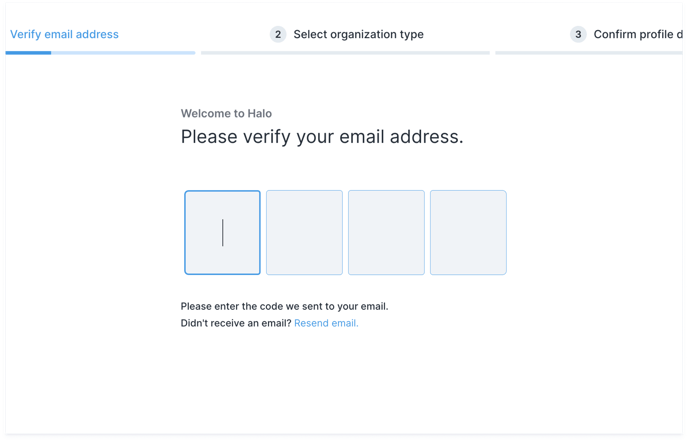Click the 'Please verify your email address' heading

322,136
